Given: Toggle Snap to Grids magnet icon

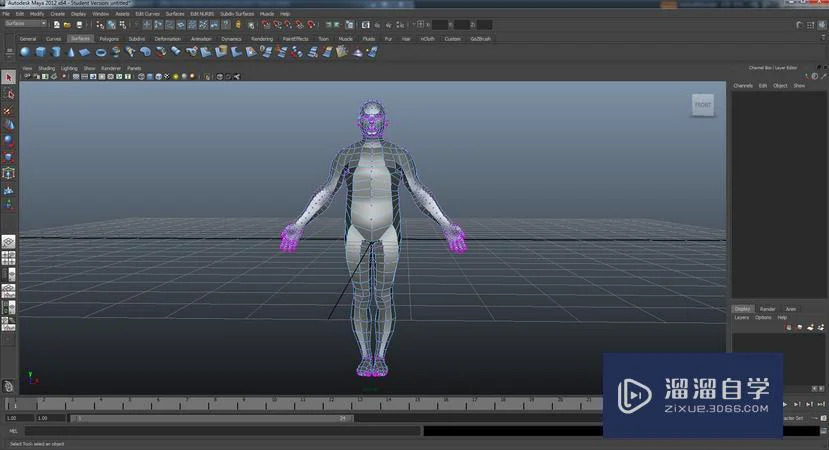Looking at the screenshot, I should [x=266, y=25].
